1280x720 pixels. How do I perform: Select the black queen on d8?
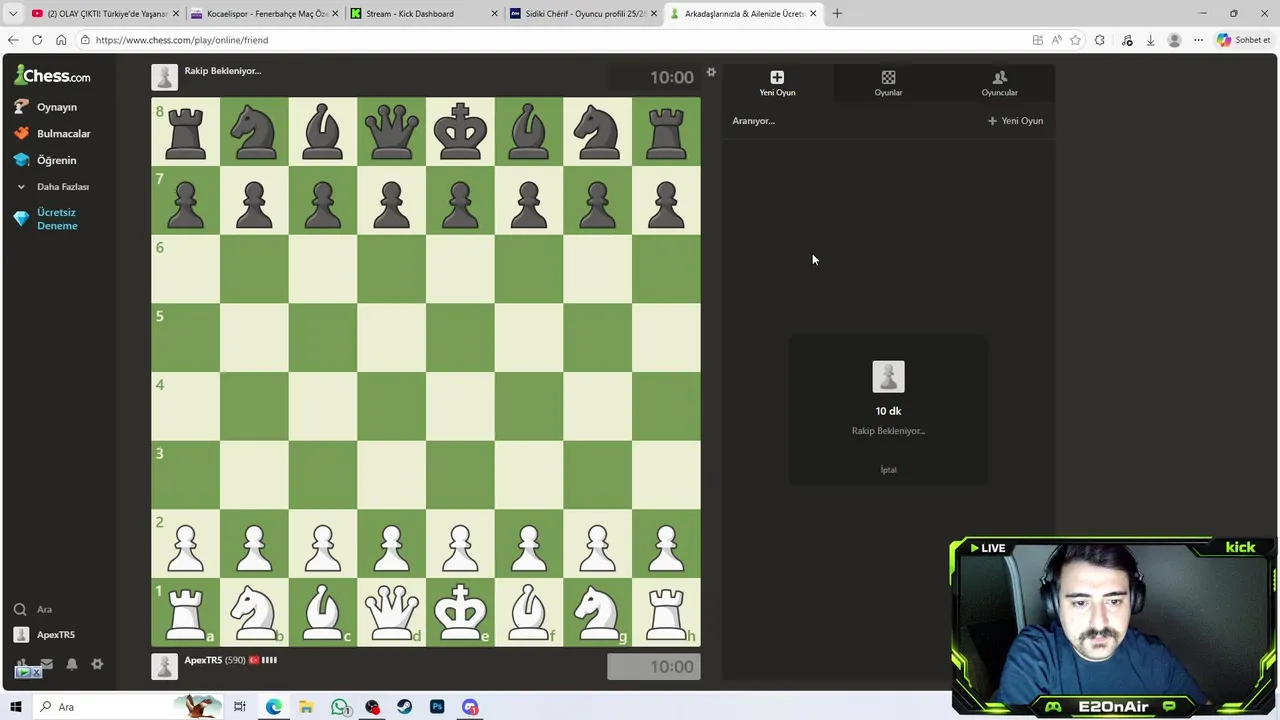click(x=391, y=131)
